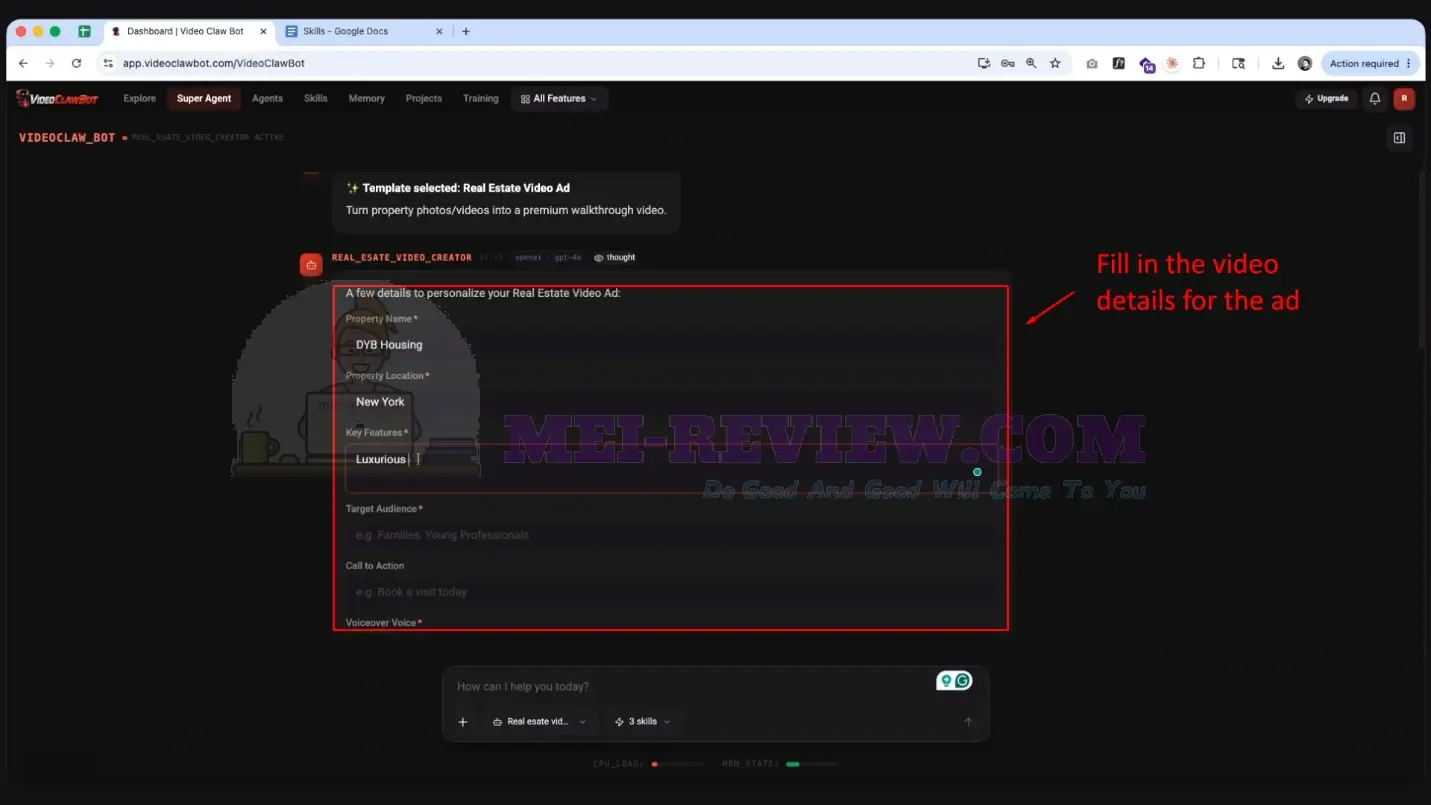Open the browser three-dot menu
Viewport: 1431px width, 805px height.
[1409, 63]
